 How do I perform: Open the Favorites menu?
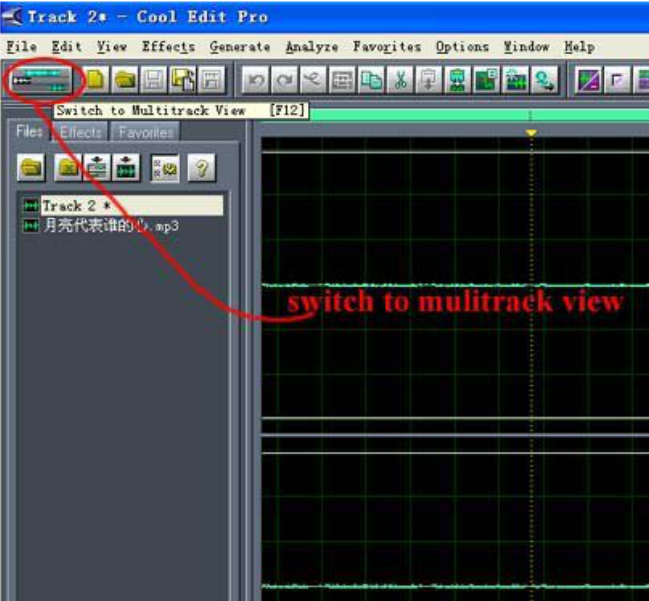tap(387, 47)
